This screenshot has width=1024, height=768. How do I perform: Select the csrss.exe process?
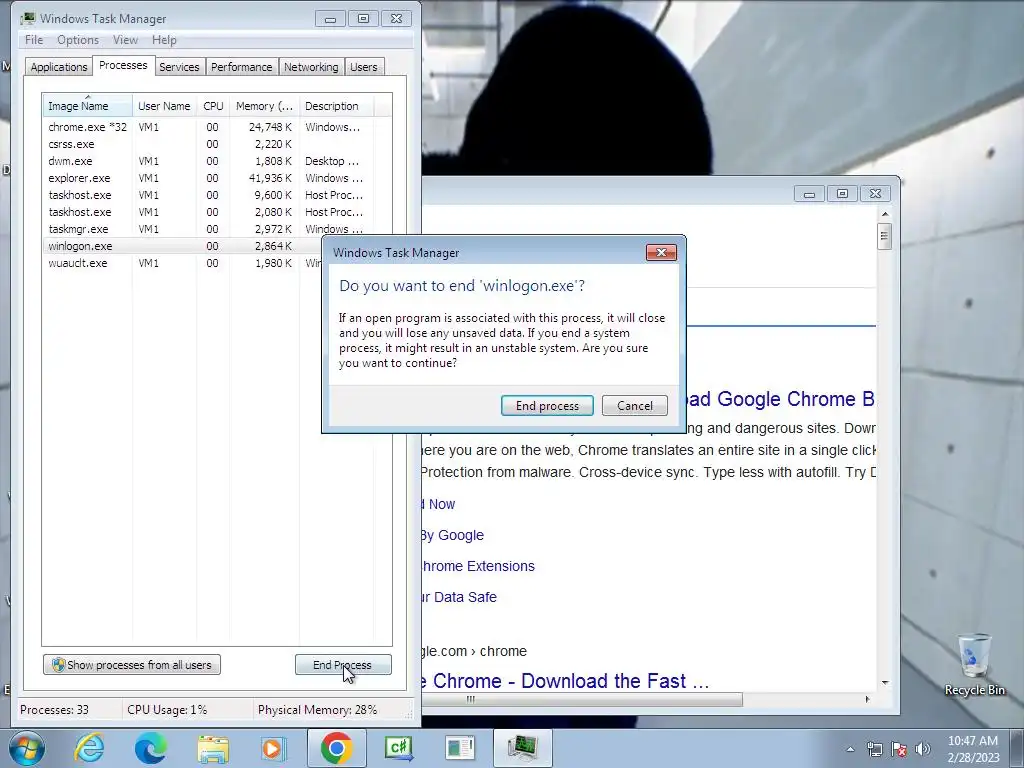point(217,144)
